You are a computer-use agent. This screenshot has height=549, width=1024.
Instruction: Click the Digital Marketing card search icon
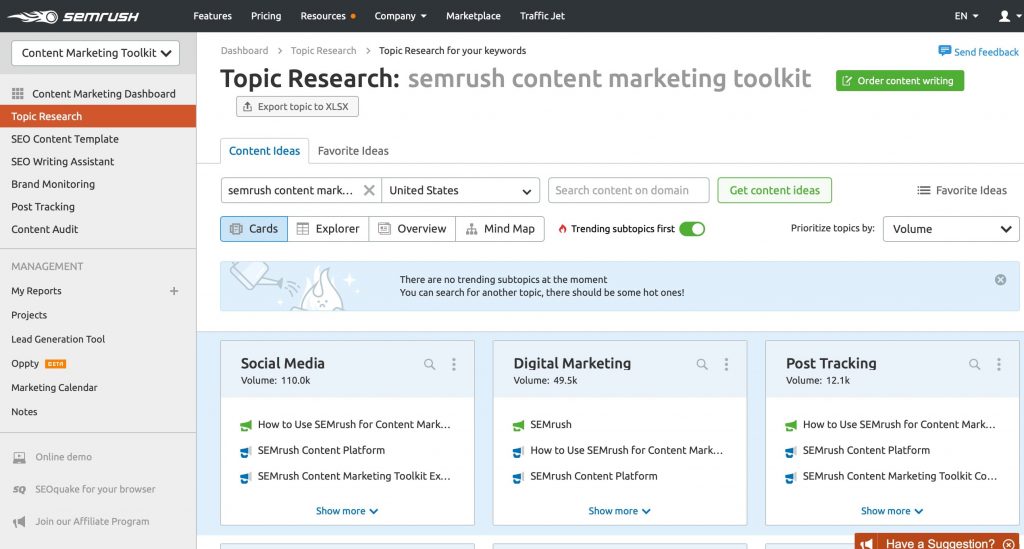pyautogui.click(x=701, y=364)
